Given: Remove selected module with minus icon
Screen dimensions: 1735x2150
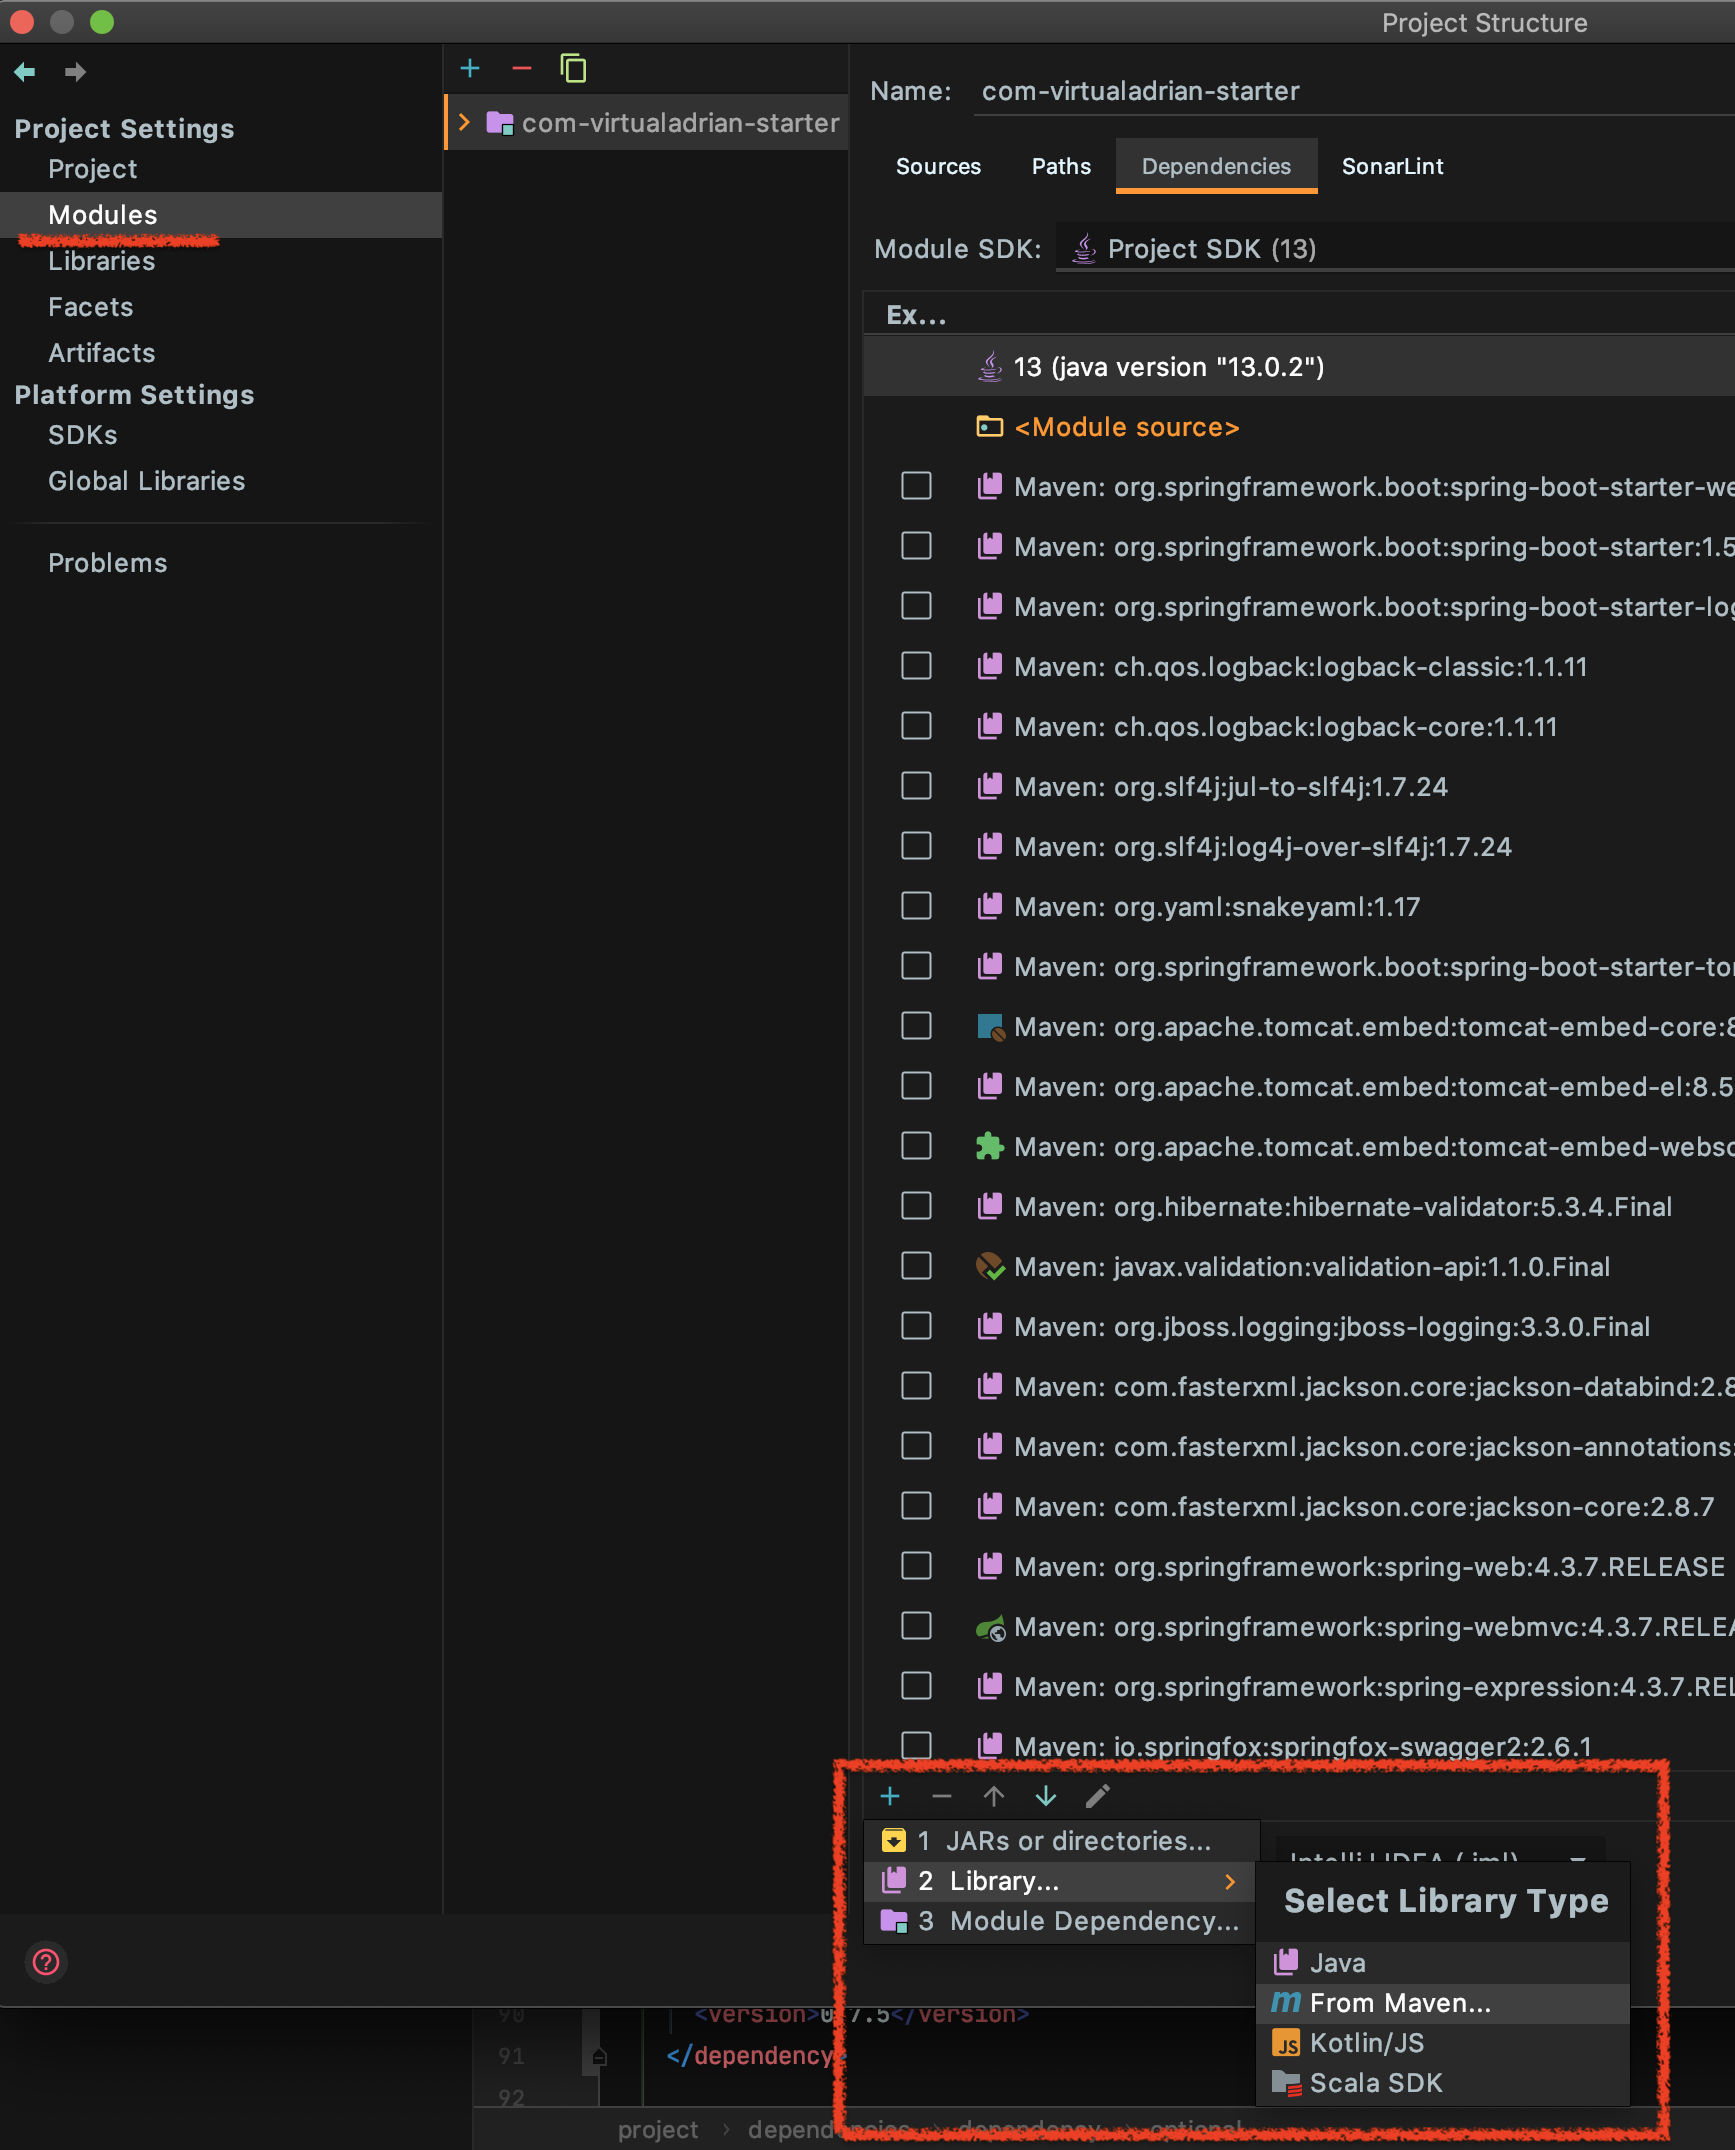Looking at the screenshot, I should coord(522,68).
